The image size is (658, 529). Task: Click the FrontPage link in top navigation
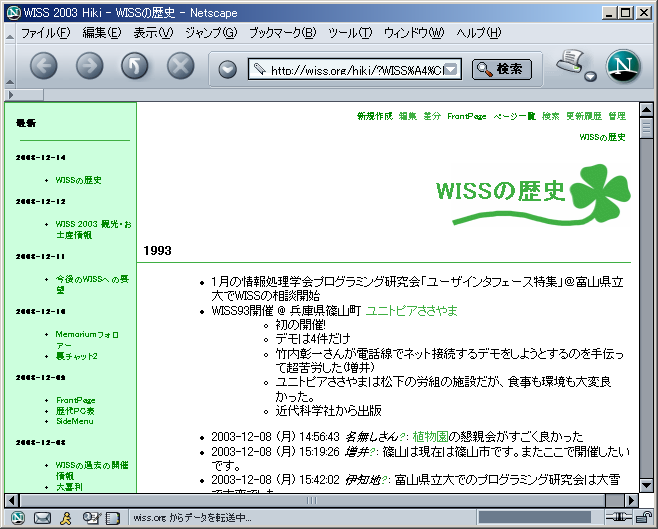coord(467,116)
